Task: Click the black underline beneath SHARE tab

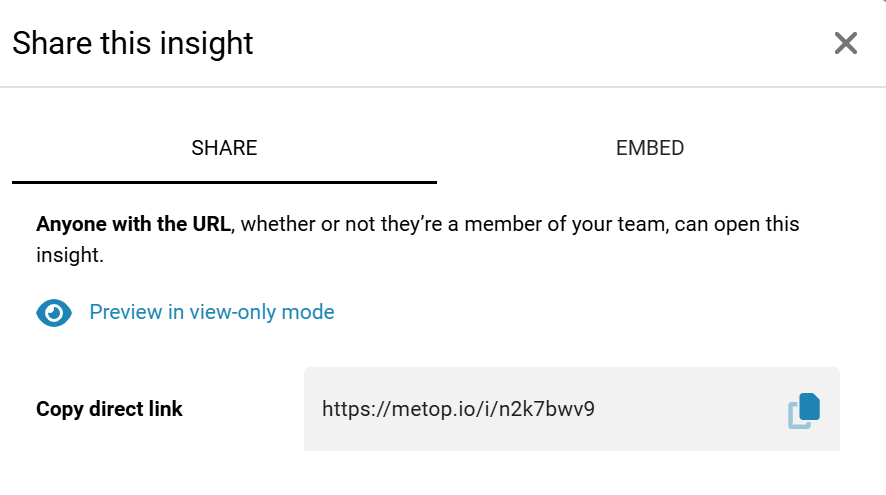Action: pos(224,182)
